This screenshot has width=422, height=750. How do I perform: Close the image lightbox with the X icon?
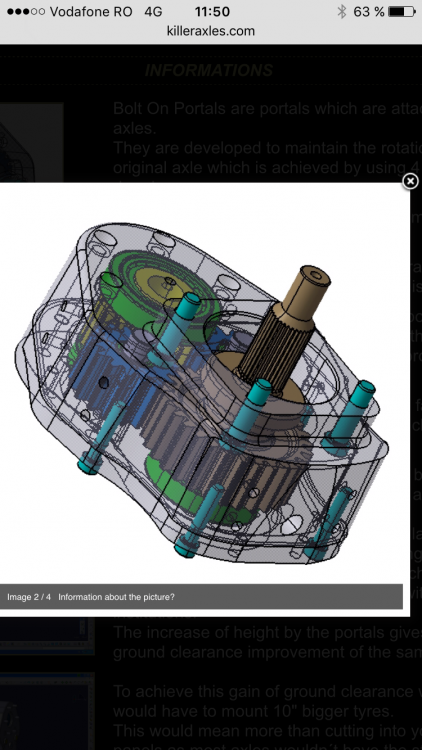[410, 181]
